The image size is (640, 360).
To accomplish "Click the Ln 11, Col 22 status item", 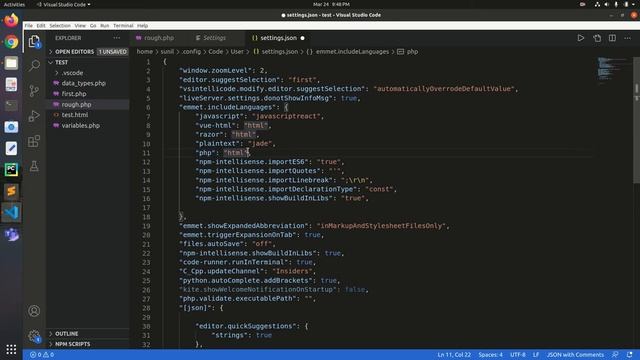I will 454,355.
